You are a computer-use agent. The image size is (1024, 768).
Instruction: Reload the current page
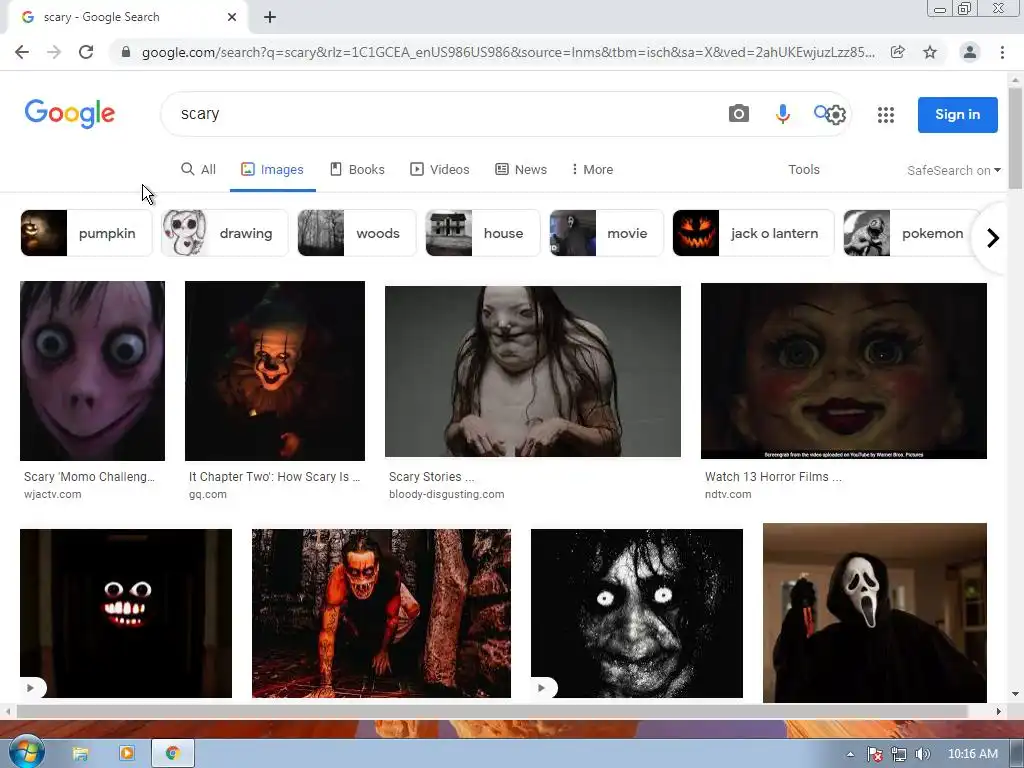pos(86,52)
